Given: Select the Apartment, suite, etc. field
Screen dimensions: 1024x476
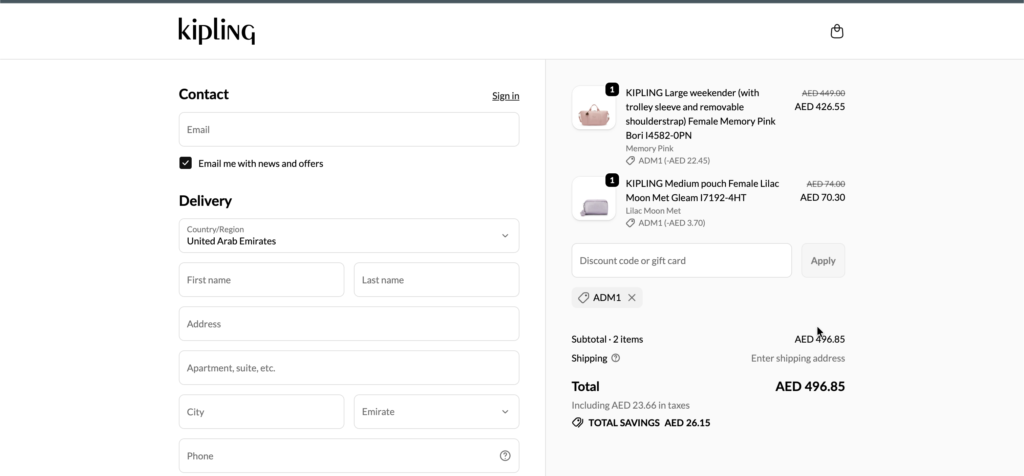Looking at the screenshot, I should (349, 368).
